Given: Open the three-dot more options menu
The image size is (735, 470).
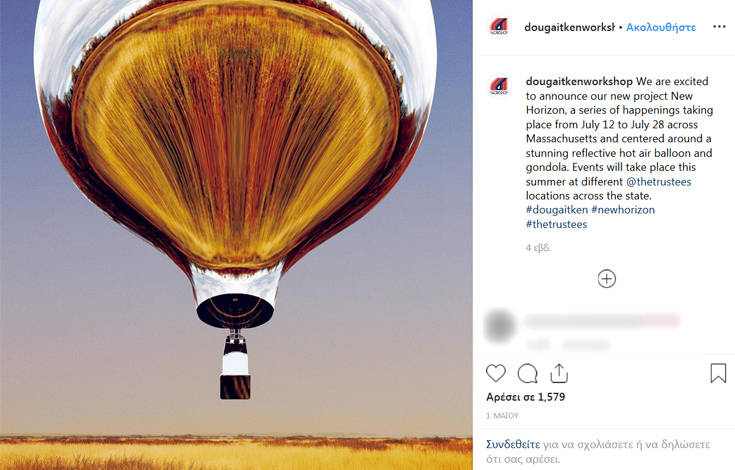Looking at the screenshot, I should pos(719,27).
